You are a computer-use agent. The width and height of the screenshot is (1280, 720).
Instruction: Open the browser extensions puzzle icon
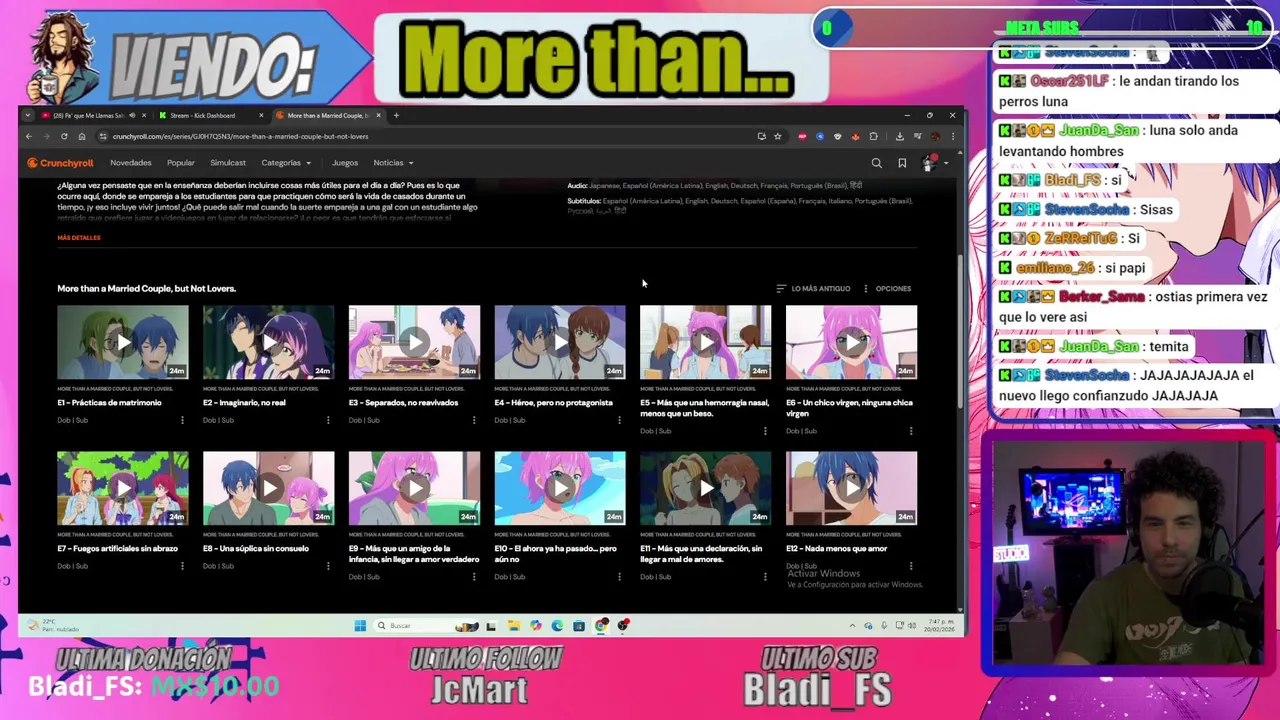tap(873, 136)
